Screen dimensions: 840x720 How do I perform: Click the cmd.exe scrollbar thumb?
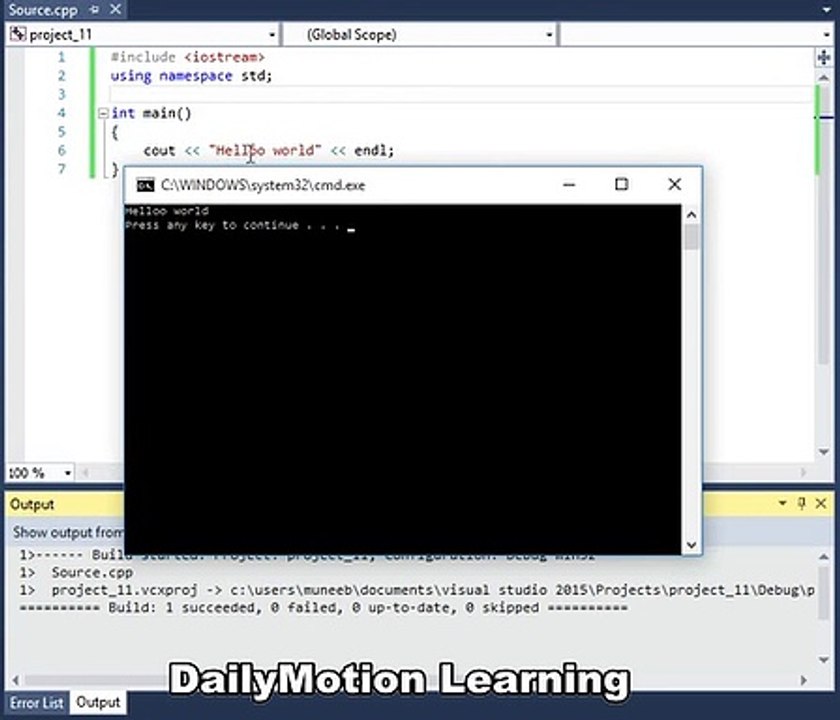click(x=692, y=236)
